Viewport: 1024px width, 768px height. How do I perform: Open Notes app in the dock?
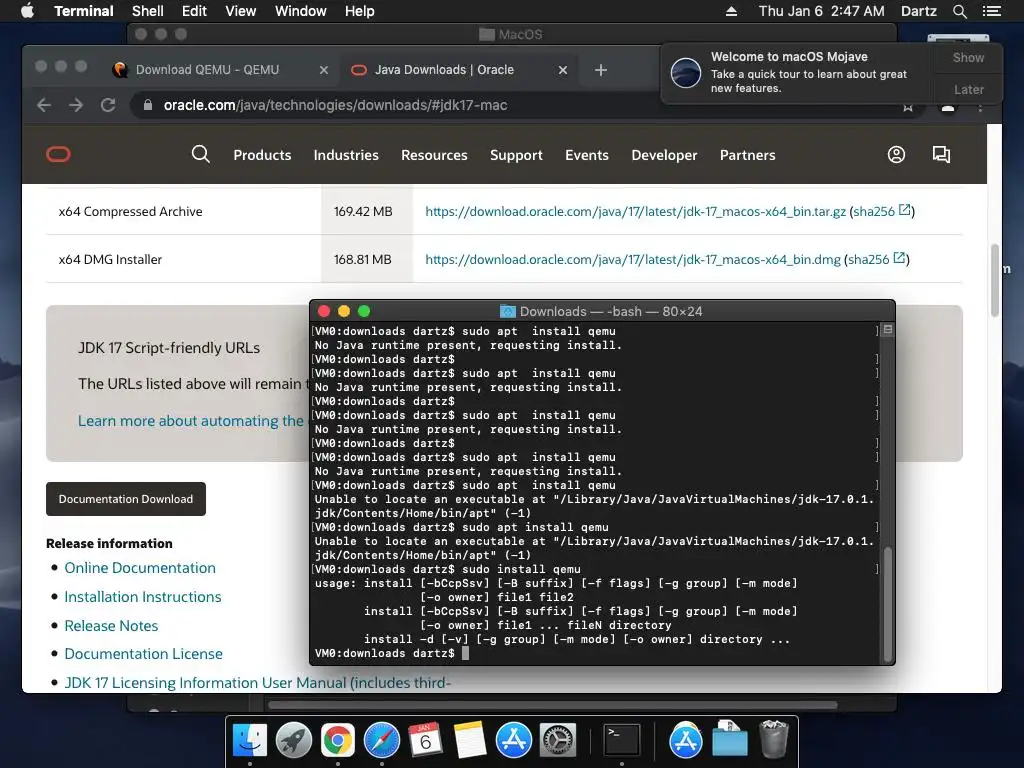coord(470,741)
